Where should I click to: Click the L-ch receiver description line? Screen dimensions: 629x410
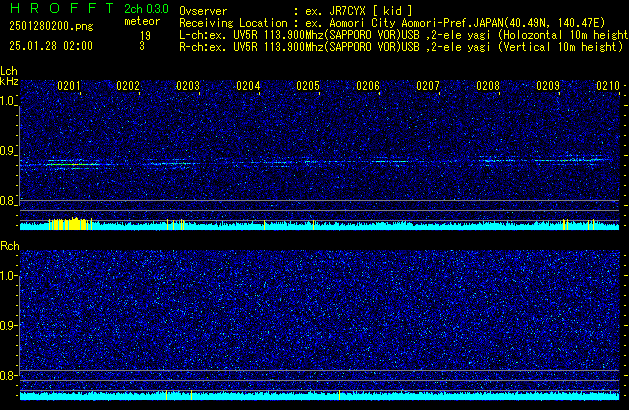coord(404,35)
